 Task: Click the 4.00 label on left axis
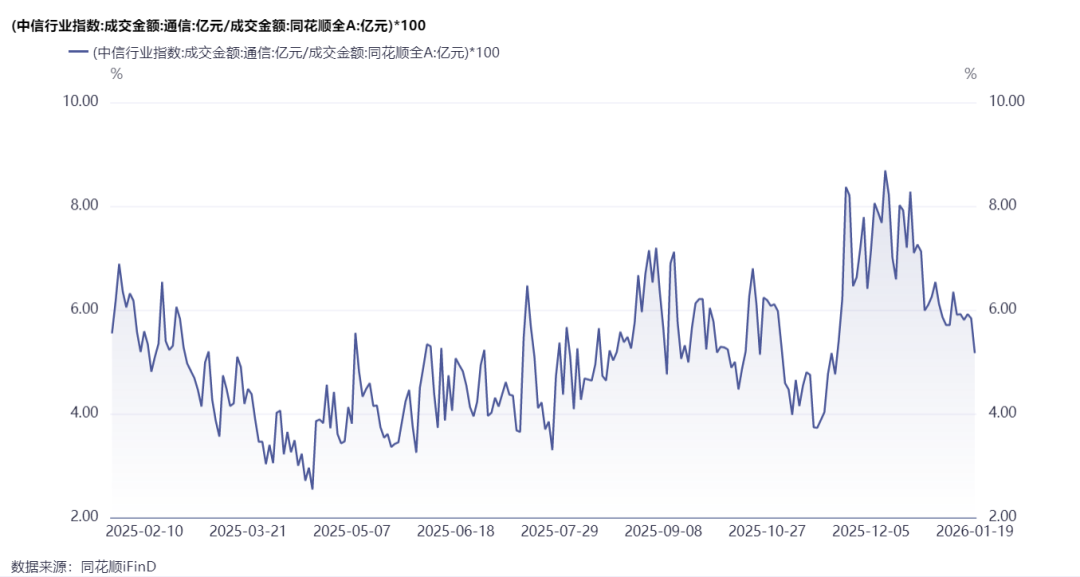(85, 413)
